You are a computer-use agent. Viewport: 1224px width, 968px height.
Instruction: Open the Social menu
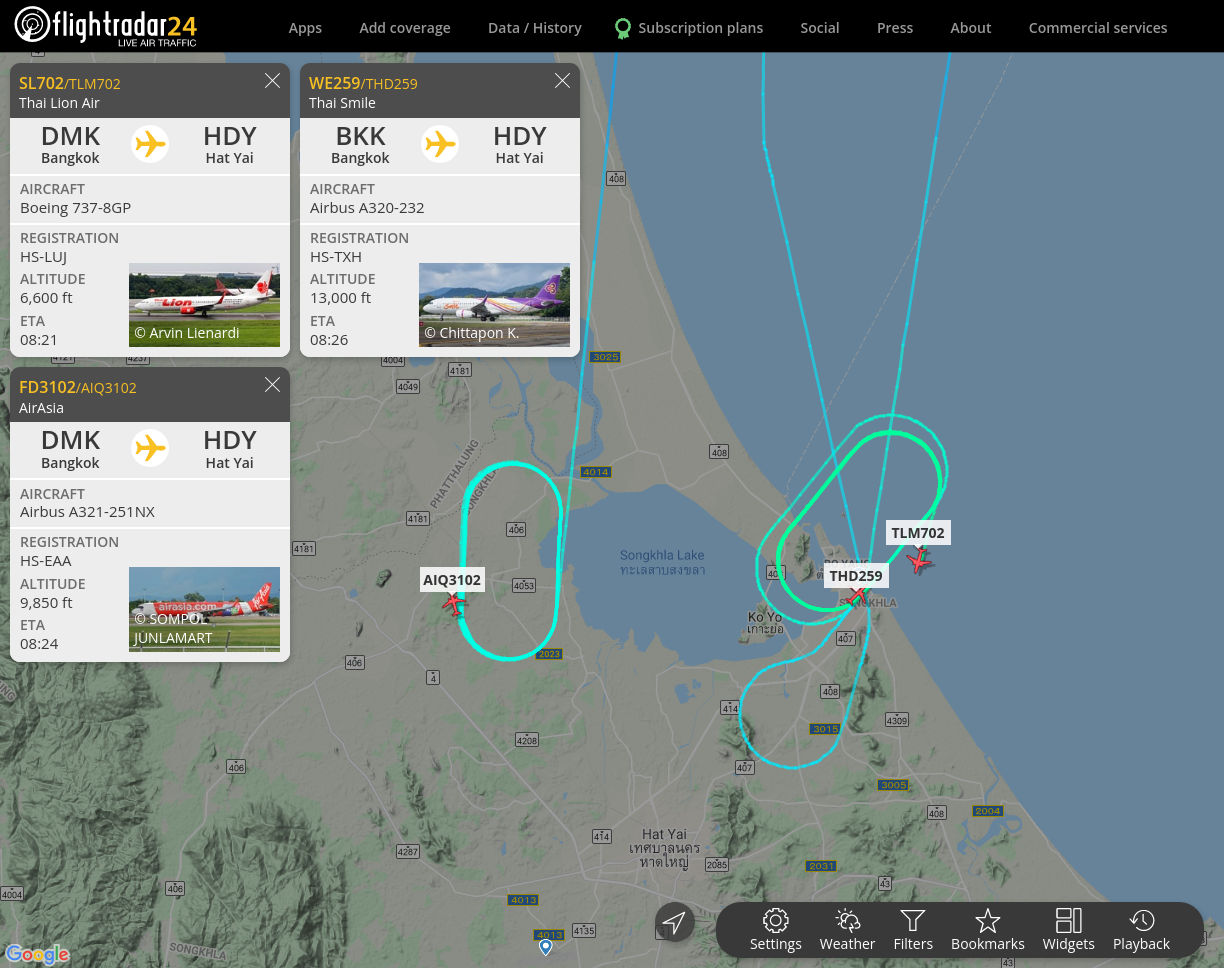tap(820, 28)
